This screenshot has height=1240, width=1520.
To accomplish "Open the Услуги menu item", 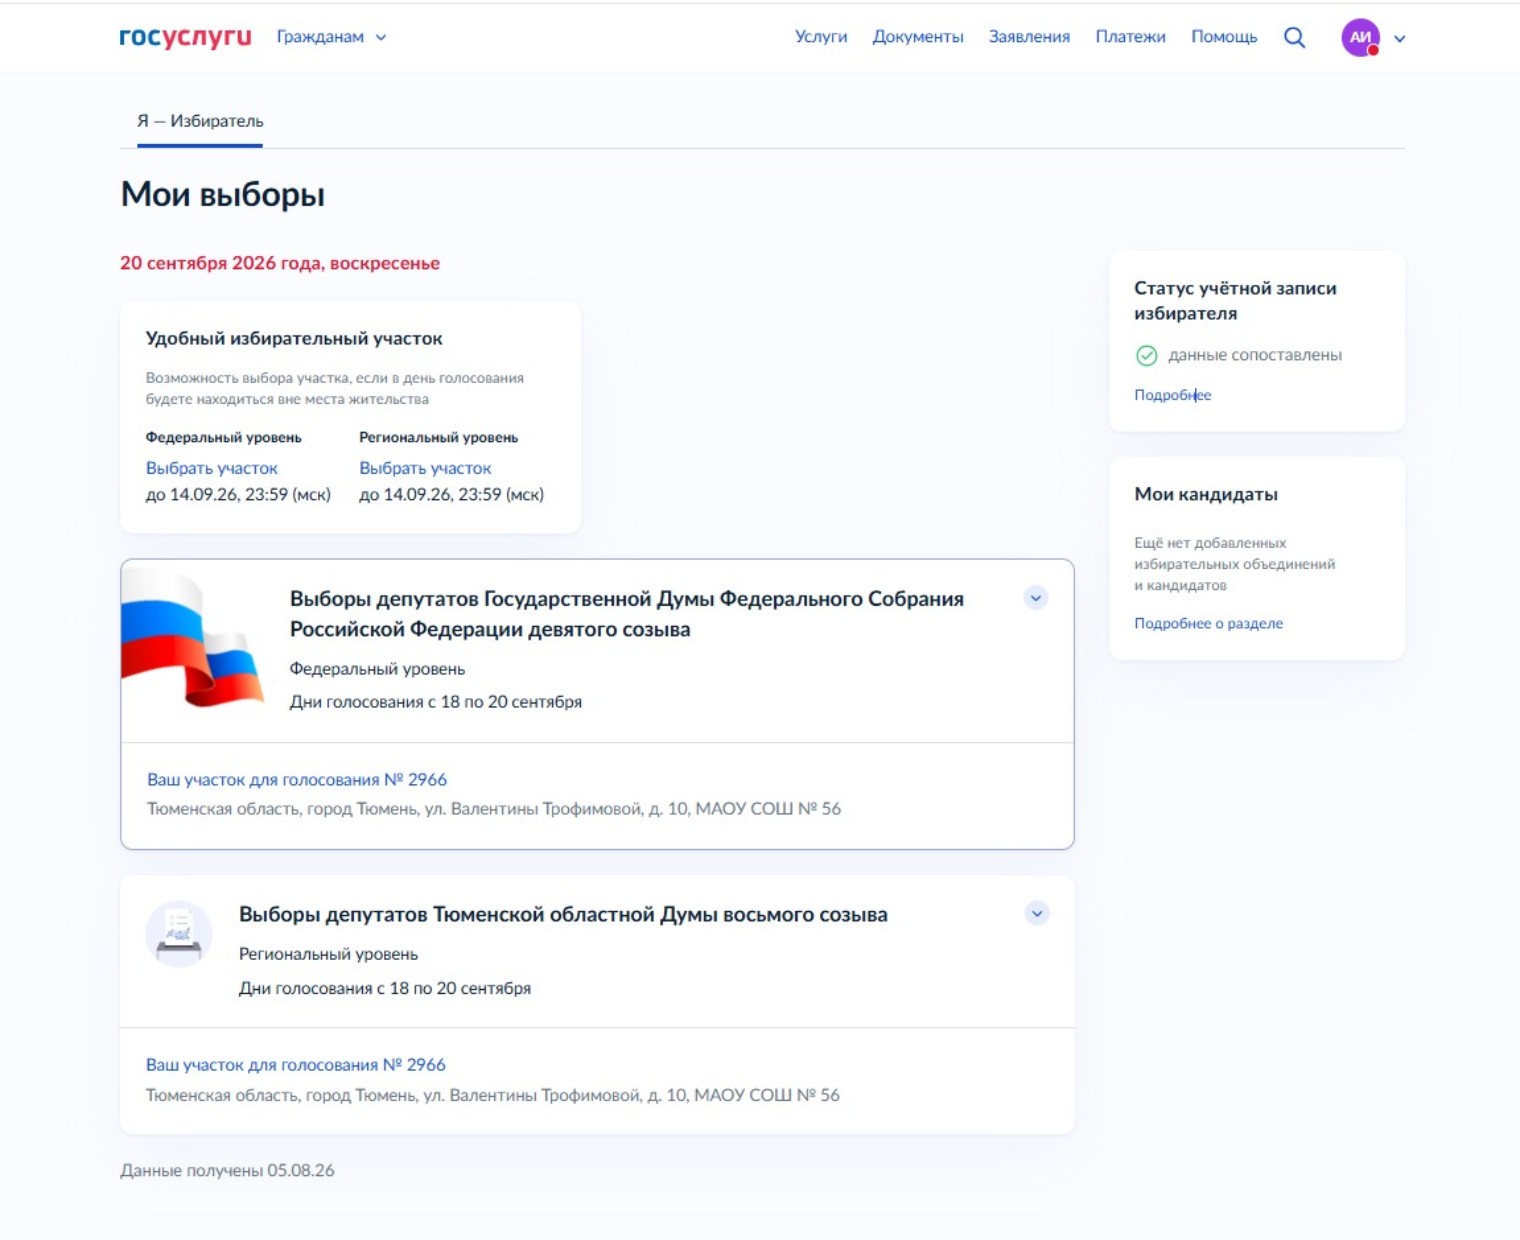I will [821, 37].
